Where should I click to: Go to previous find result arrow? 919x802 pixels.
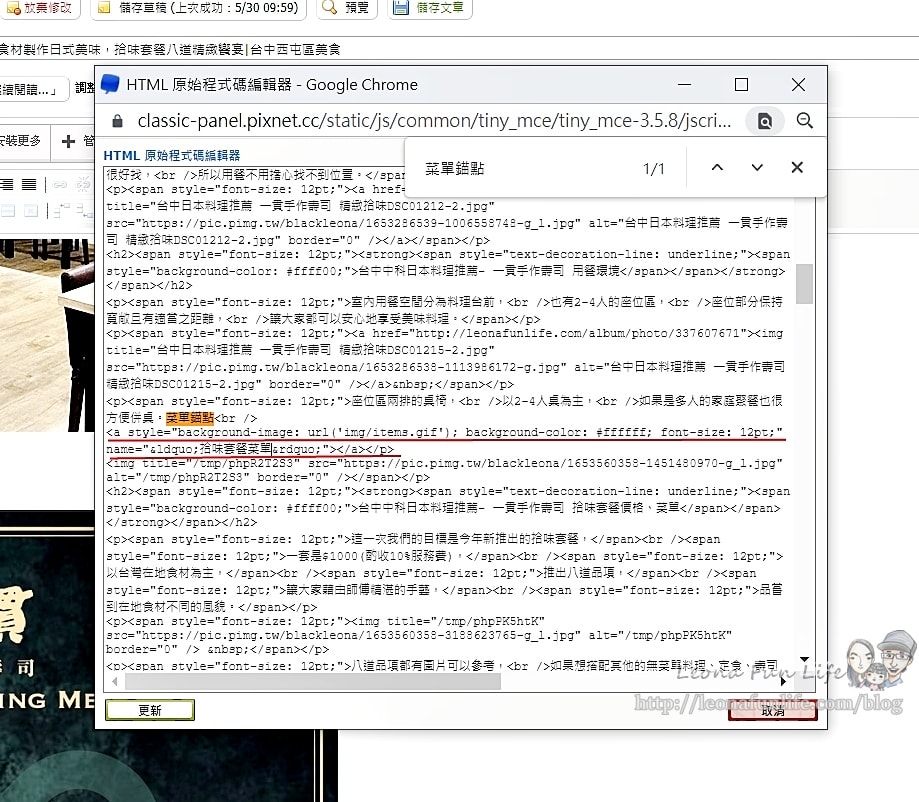tap(717, 168)
